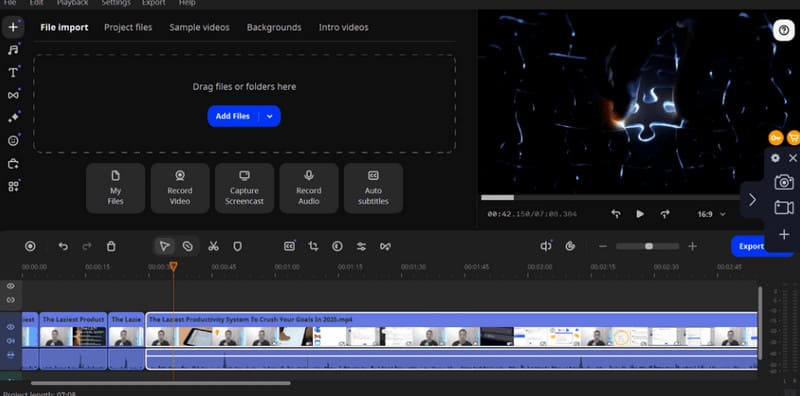Viewport: 800px width, 396px height.
Task: Take a snapshot with camera icon
Action: coord(784,182)
